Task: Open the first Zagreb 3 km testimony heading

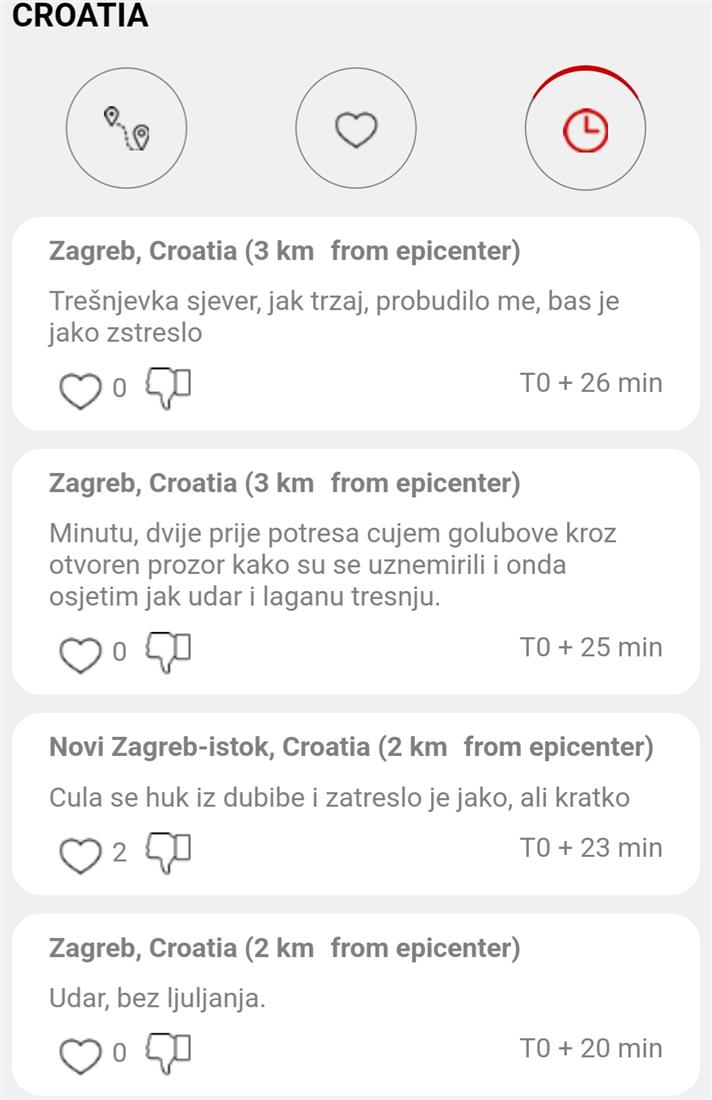Action: pyautogui.click(x=284, y=251)
